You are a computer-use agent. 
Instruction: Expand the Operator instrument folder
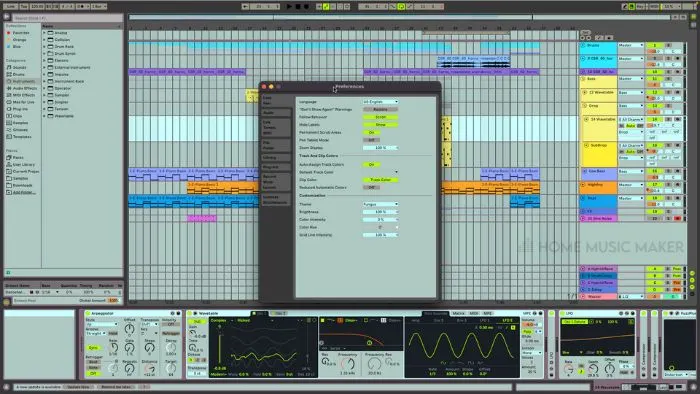pos(44,88)
